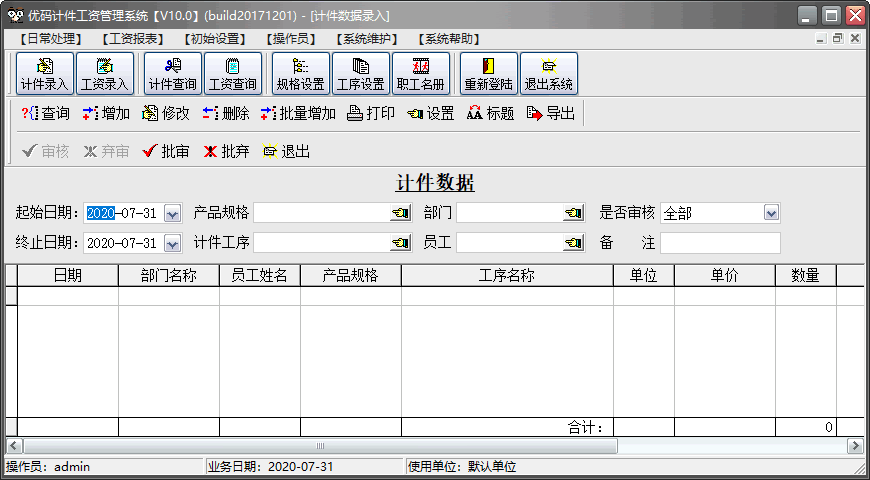Click the 退出 exit toolbar item
The width and height of the screenshot is (870, 480).
pos(286,151)
